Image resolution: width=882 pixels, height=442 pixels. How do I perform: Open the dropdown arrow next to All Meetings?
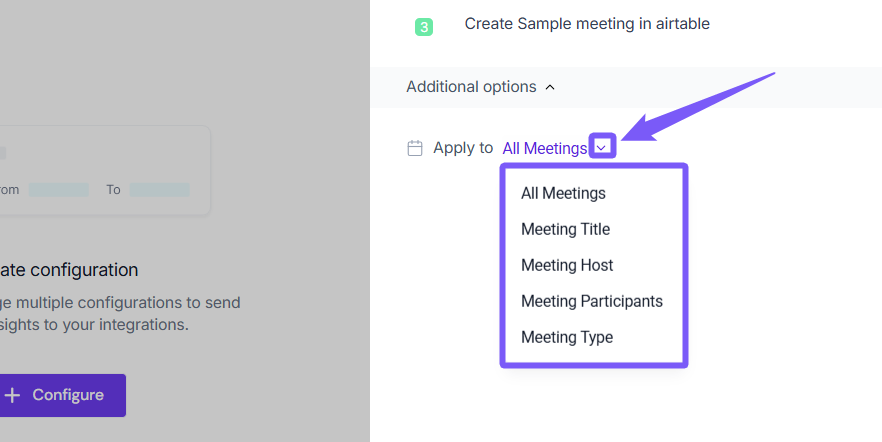[x=602, y=148]
